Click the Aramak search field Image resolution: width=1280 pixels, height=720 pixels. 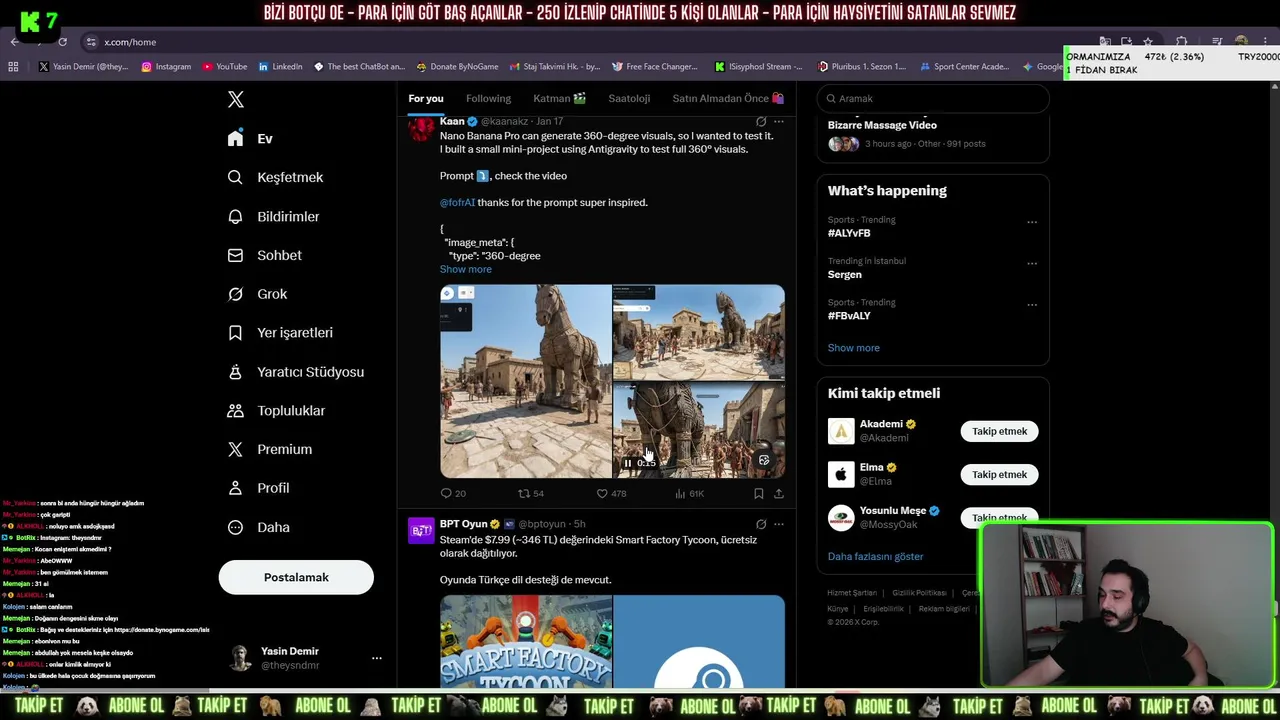[x=932, y=98]
